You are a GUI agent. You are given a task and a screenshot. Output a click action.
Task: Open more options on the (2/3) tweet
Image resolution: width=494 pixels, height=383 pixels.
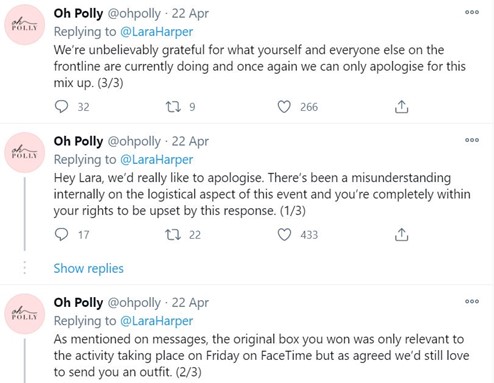coord(472,301)
